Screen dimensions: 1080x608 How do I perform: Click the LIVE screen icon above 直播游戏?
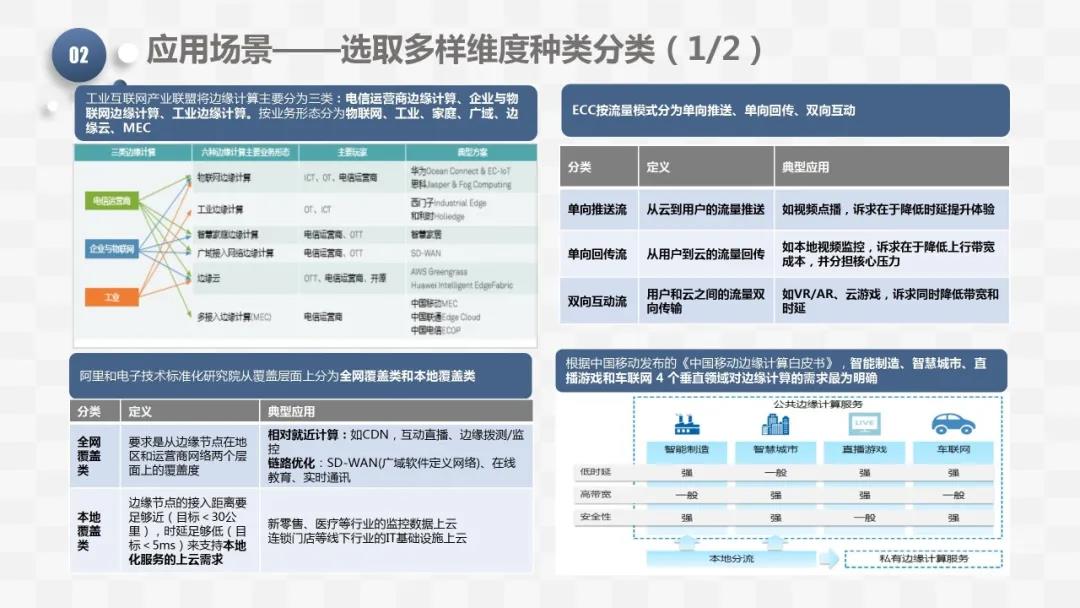(863, 424)
